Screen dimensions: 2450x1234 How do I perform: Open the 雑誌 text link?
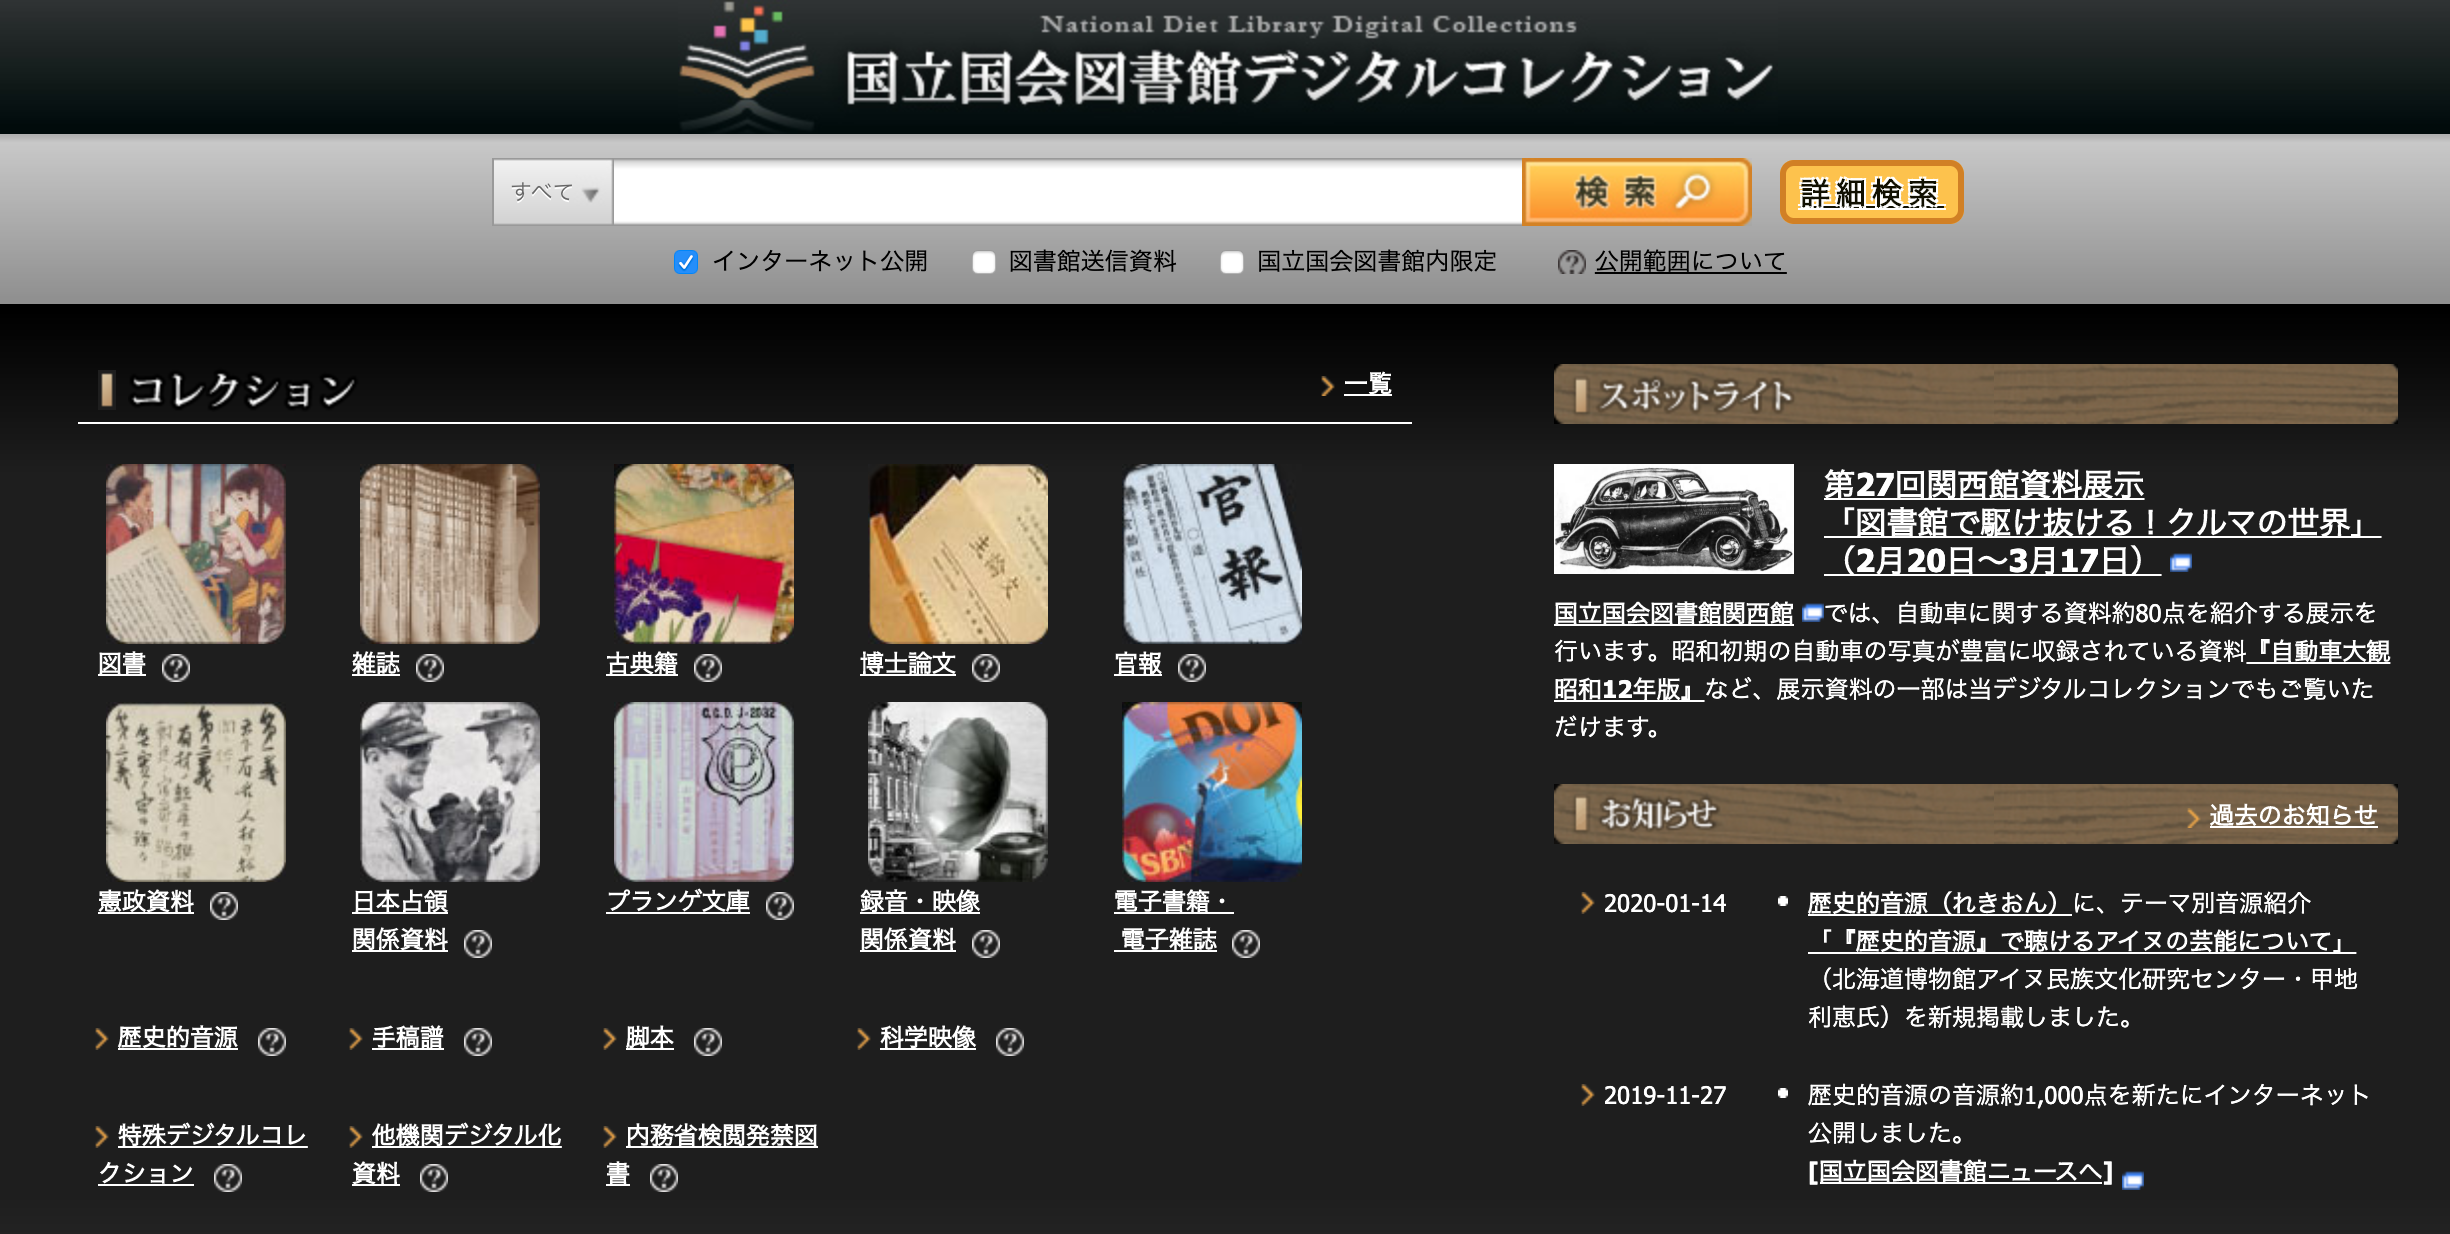click(x=376, y=664)
